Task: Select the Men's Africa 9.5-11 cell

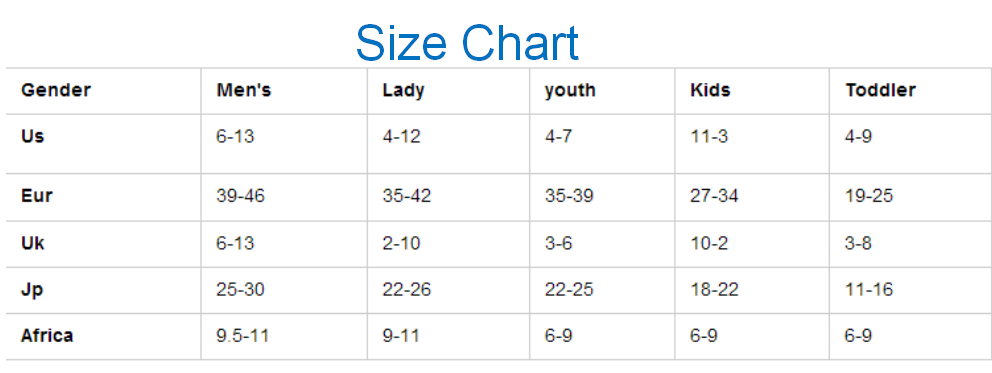Action: 284,336
